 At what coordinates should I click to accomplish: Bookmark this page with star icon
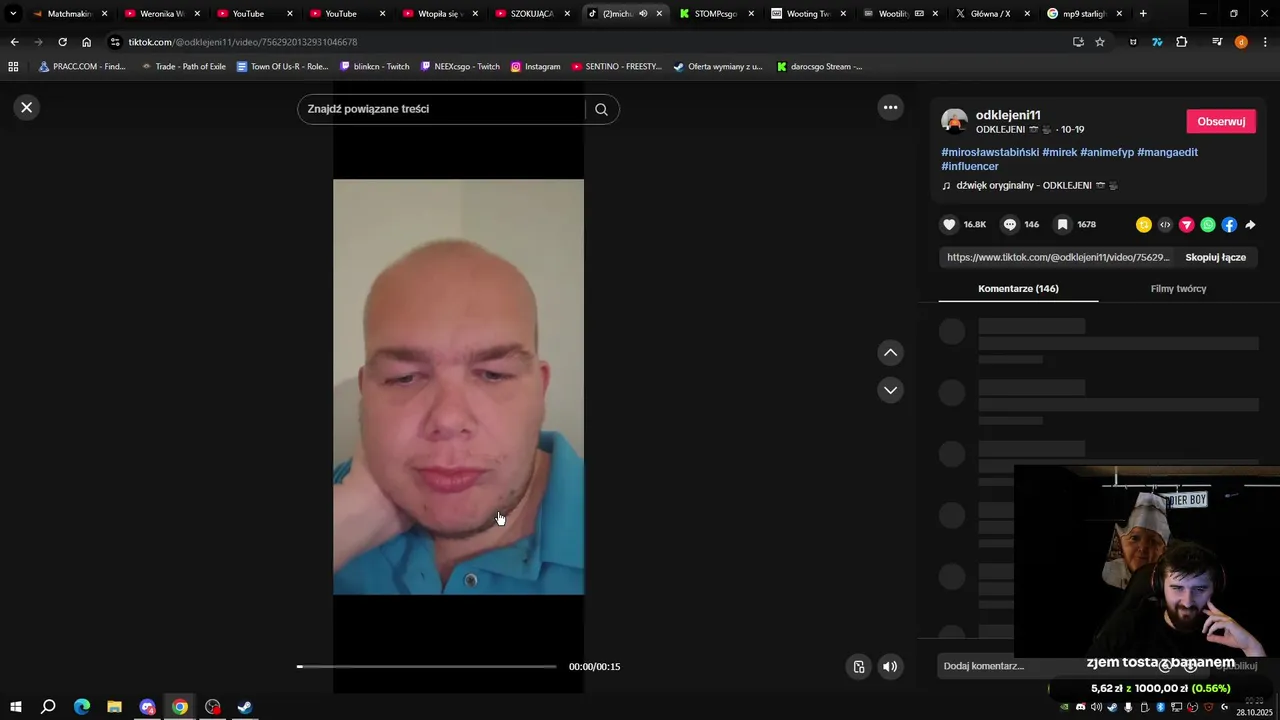coord(1100,42)
